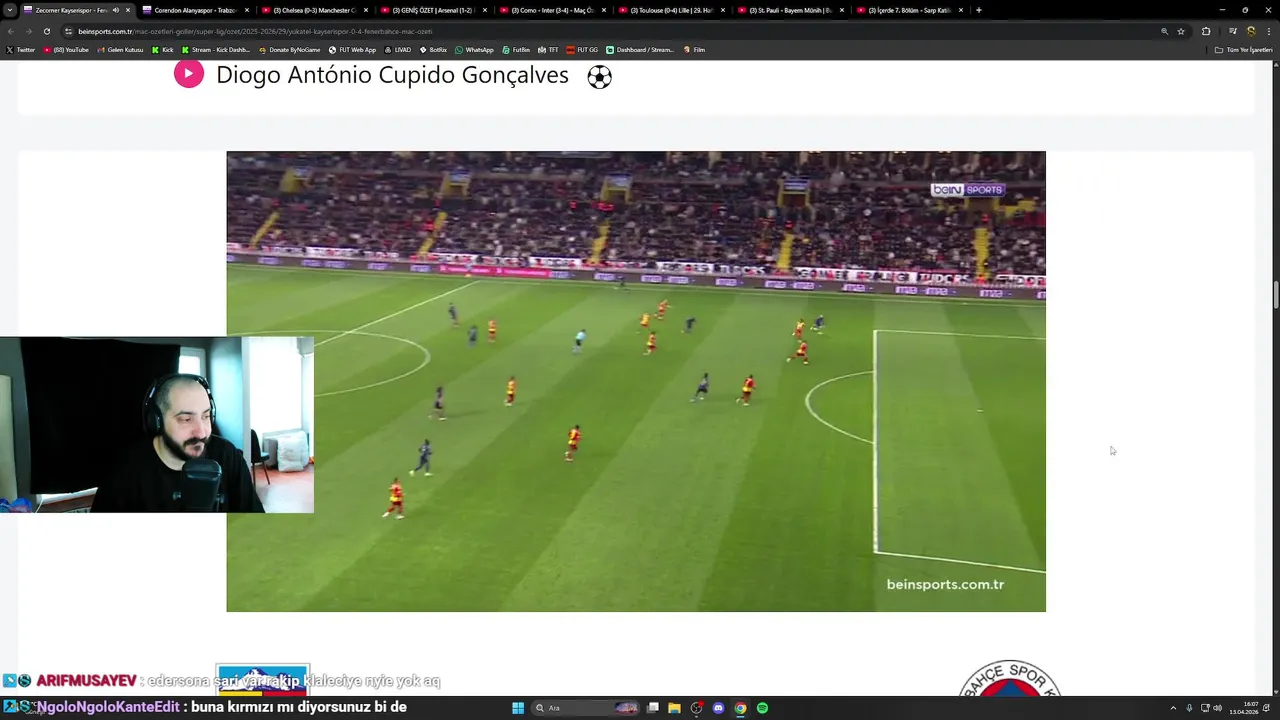Close the Zecorner Kayserispor tab
1280x720 pixels.
128,10
